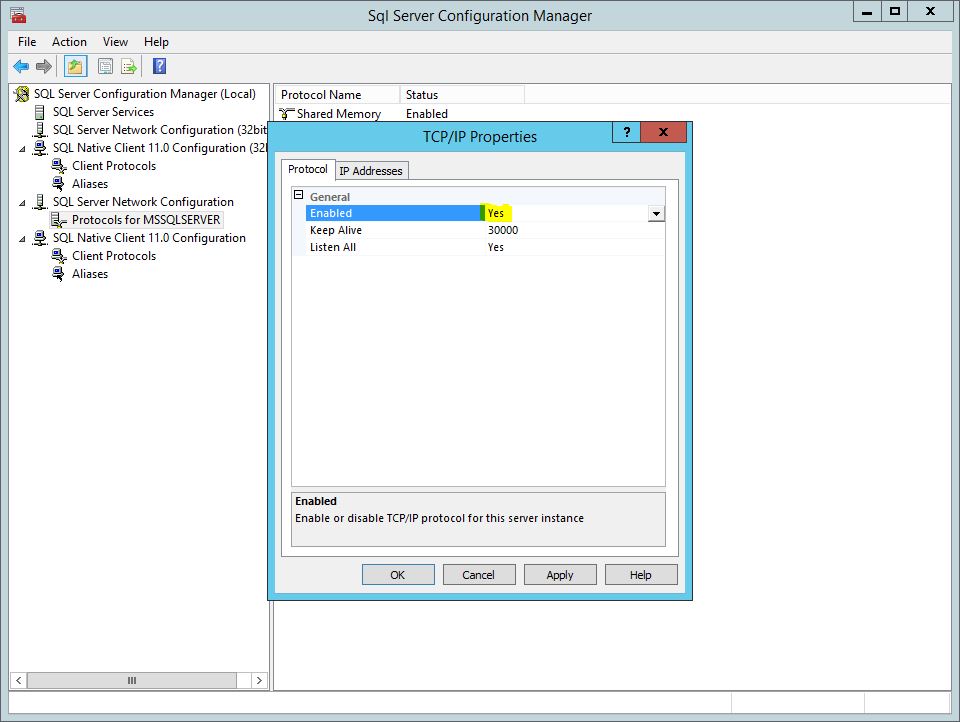Screen dimensions: 960x722
Task: Select the Enabled property row
Action: (x=485, y=213)
